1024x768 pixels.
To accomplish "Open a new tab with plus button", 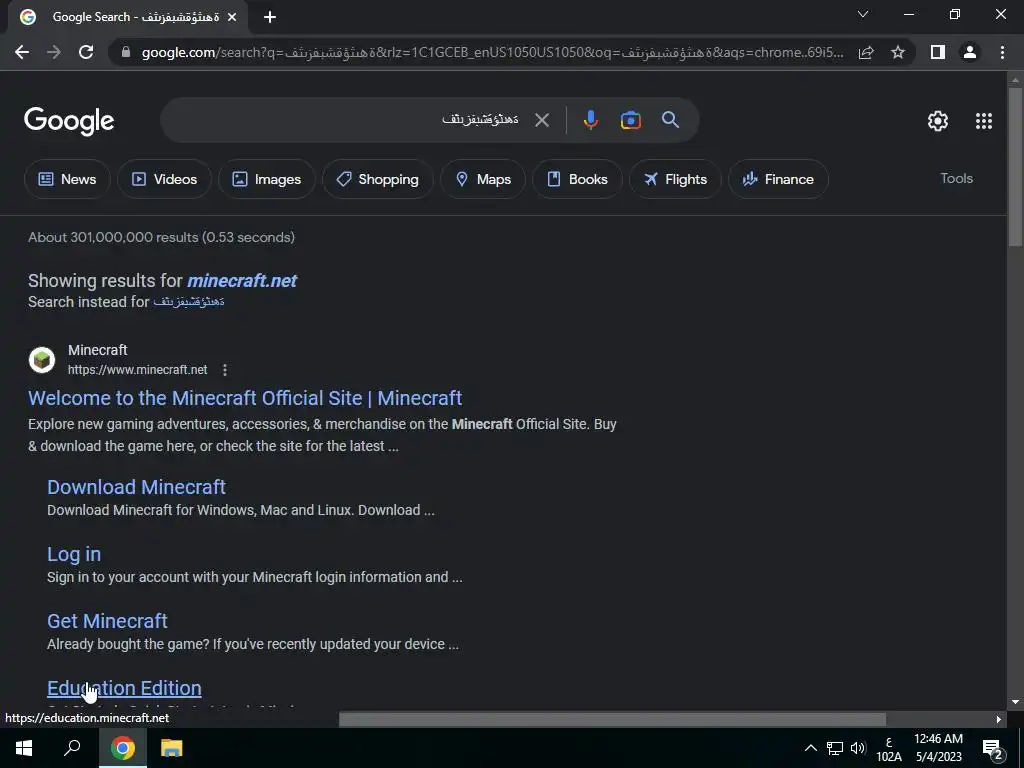I will click(270, 18).
